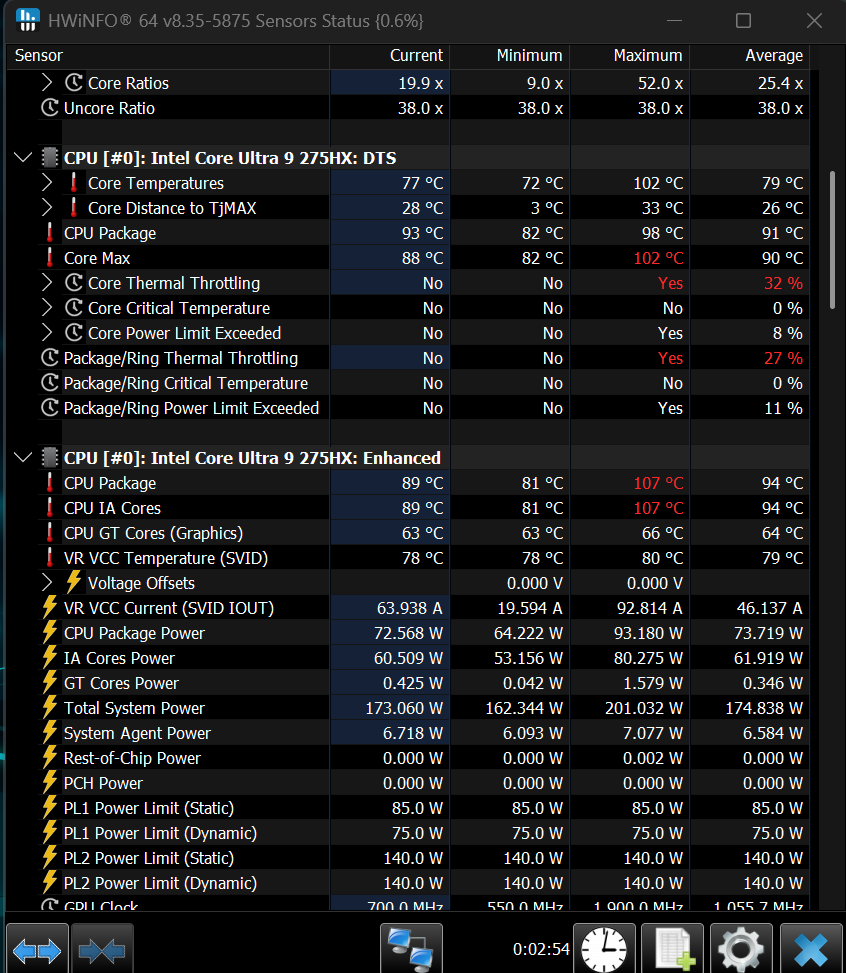Click the expand columns arrows button
The height and width of the screenshot is (973, 846).
click(37, 949)
